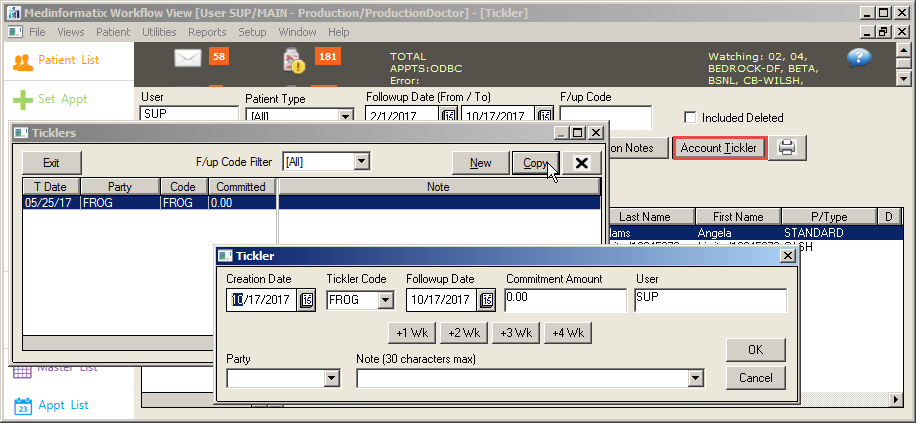
Task: Click the Commitment Amount input field
Action: pyautogui.click(x=564, y=300)
